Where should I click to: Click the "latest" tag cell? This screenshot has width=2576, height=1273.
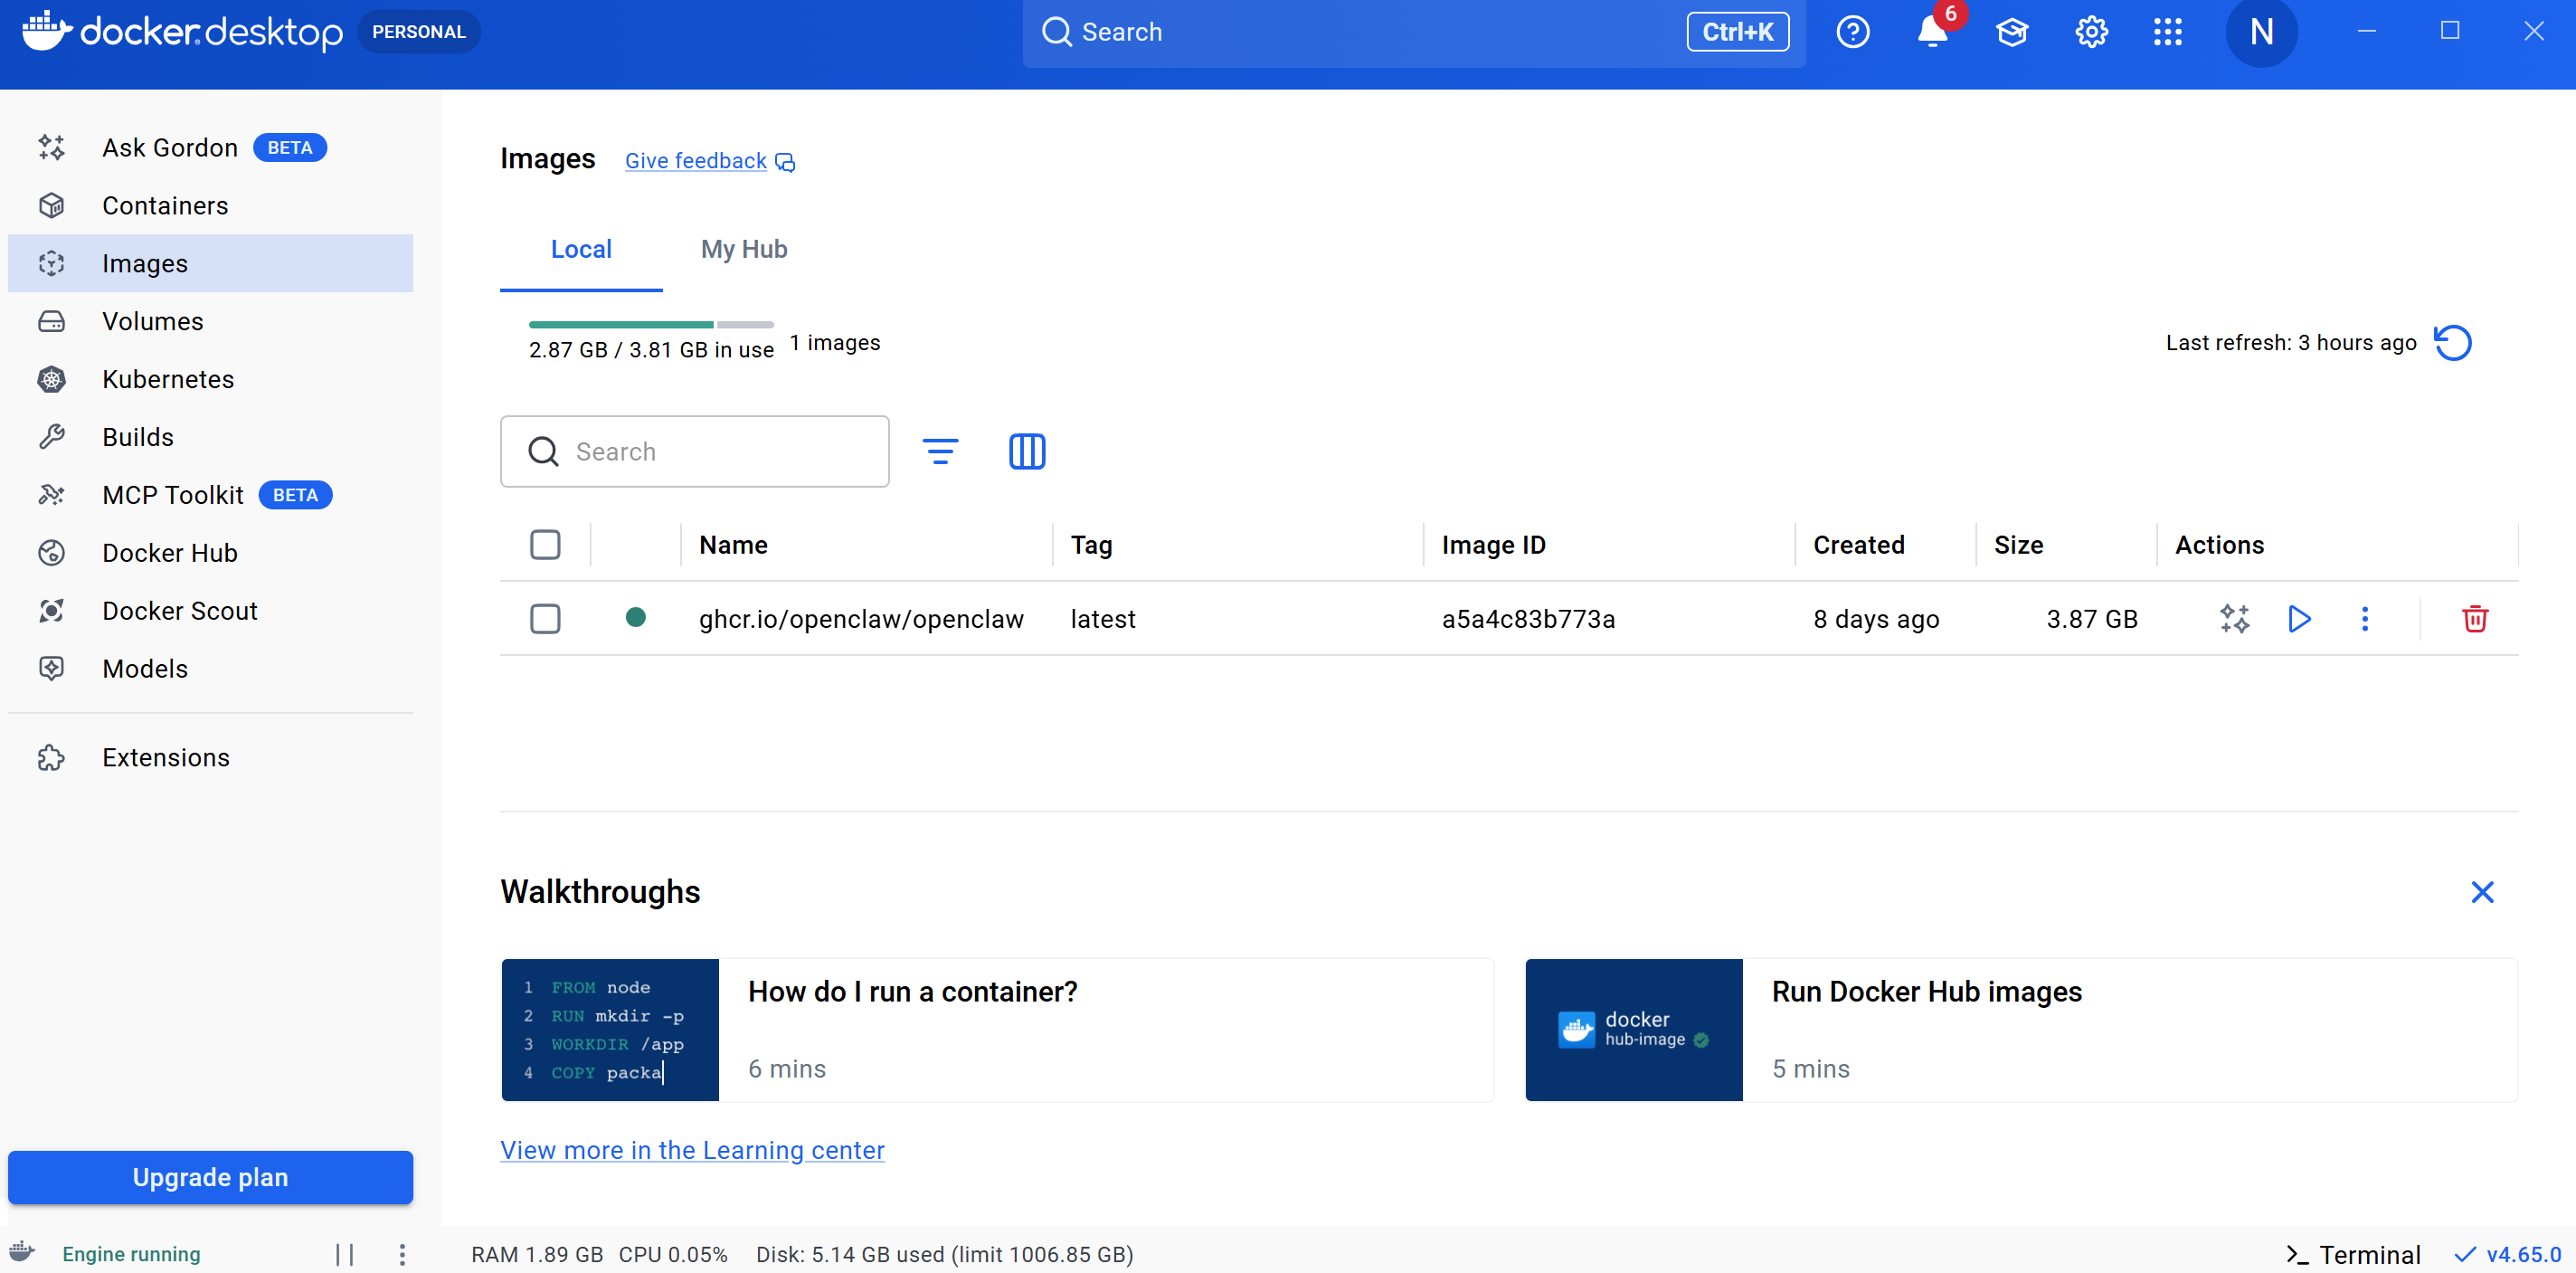[1103, 619]
